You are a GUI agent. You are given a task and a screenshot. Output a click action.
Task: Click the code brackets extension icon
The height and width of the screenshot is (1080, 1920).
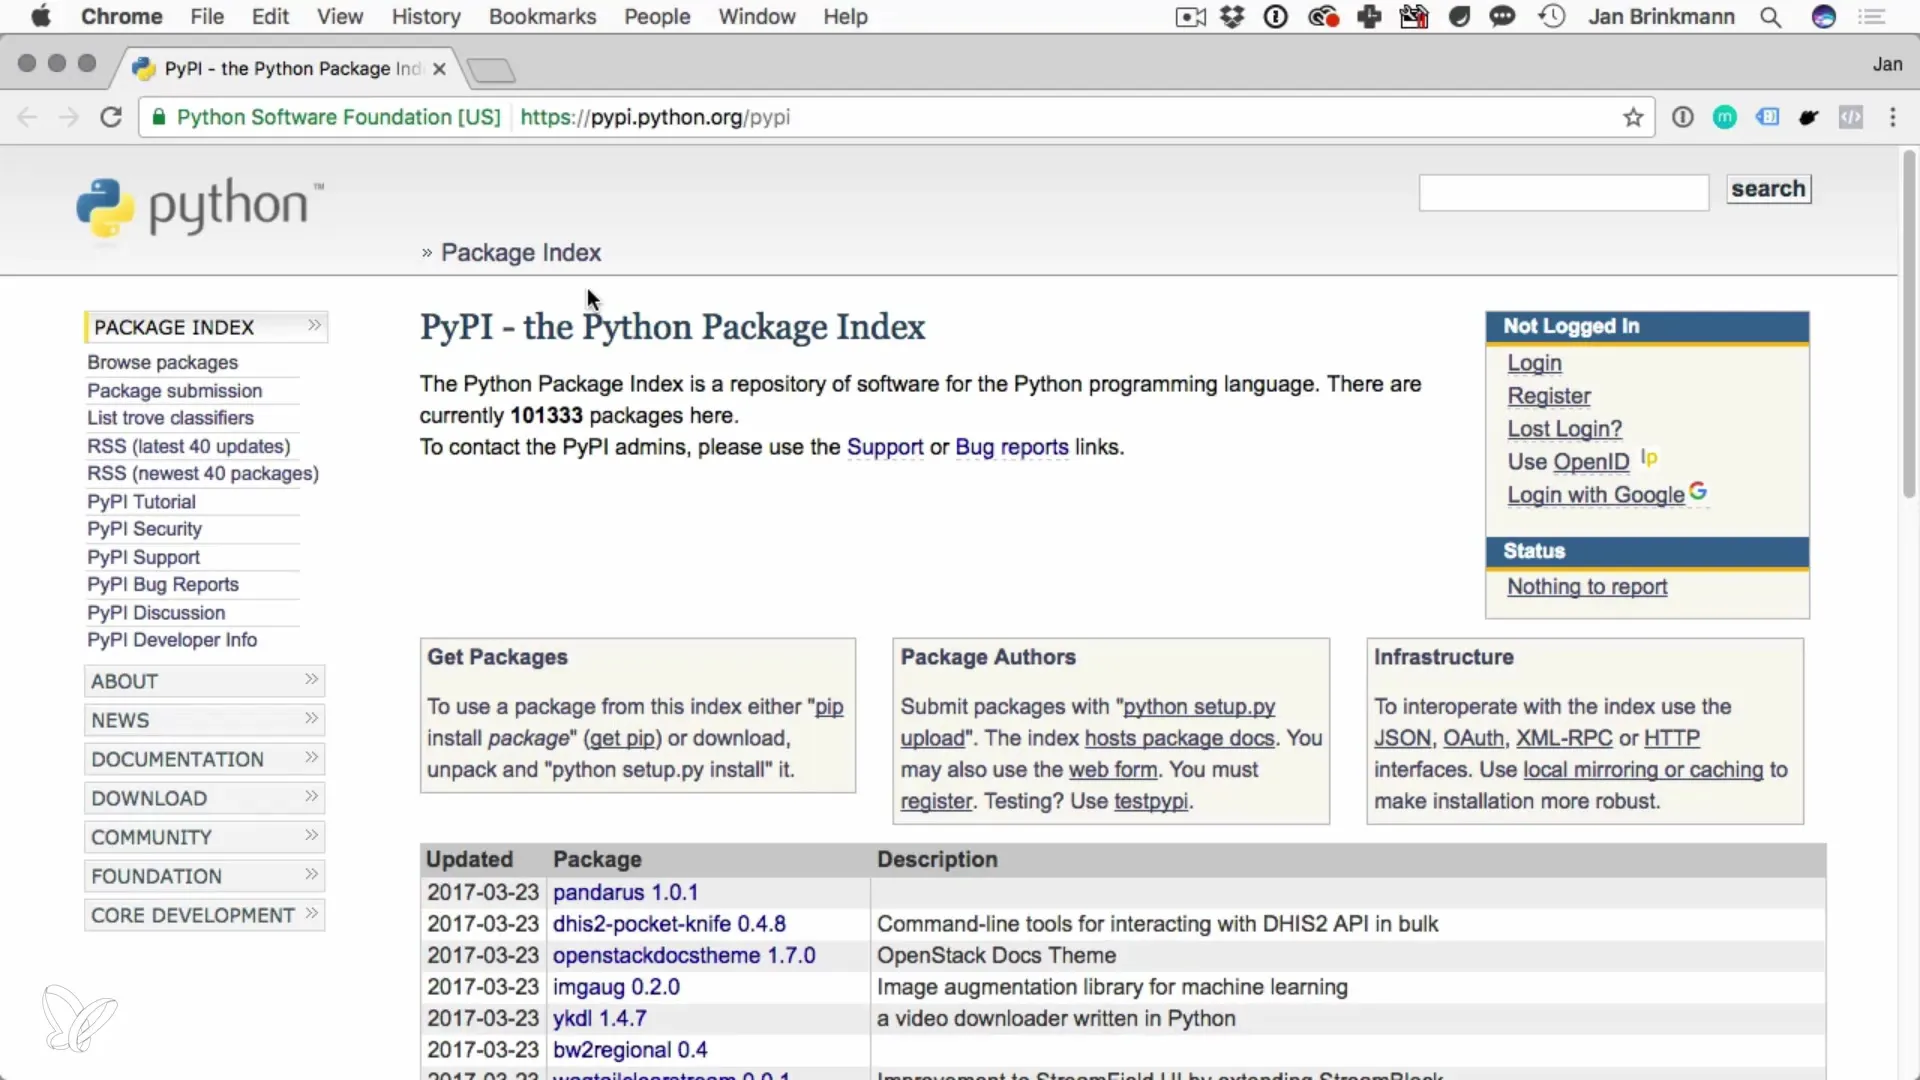[x=1851, y=117]
